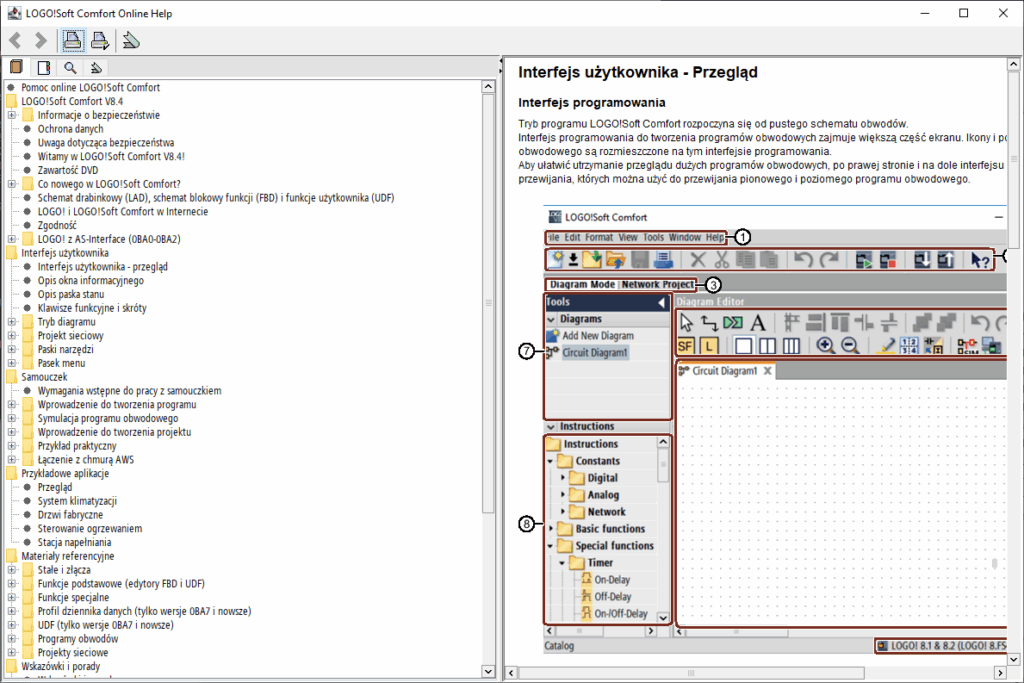Click the plus expander beside Stałe i złącza
Viewport: 1024px width, 683px height.
click(12, 570)
